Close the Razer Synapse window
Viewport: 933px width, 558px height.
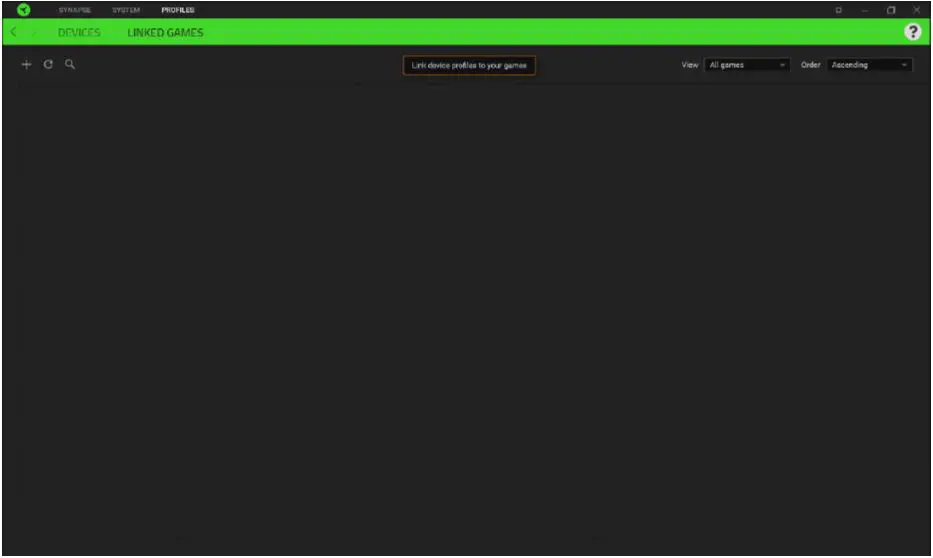tap(916, 10)
